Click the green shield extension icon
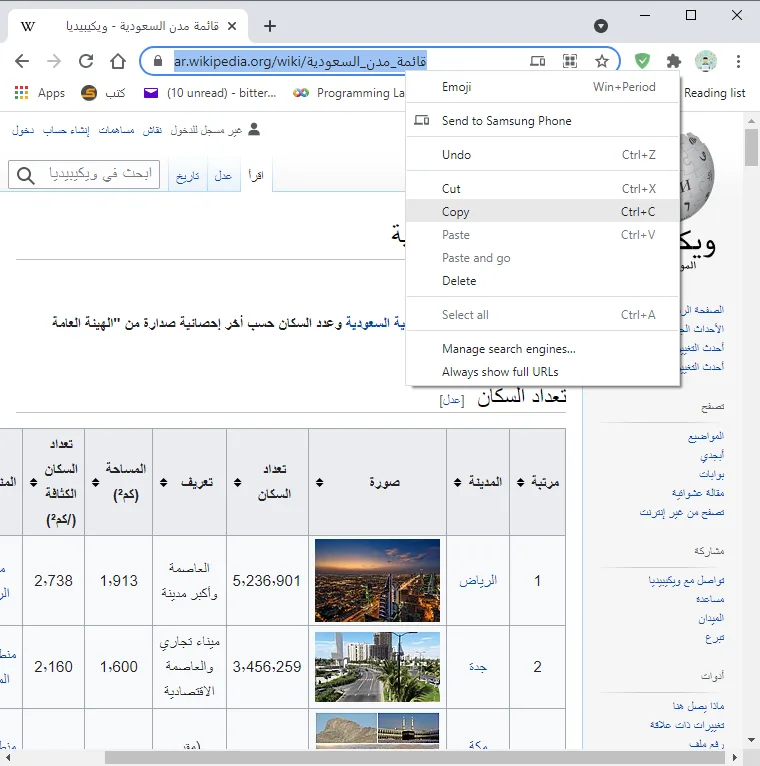 click(642, 61)
